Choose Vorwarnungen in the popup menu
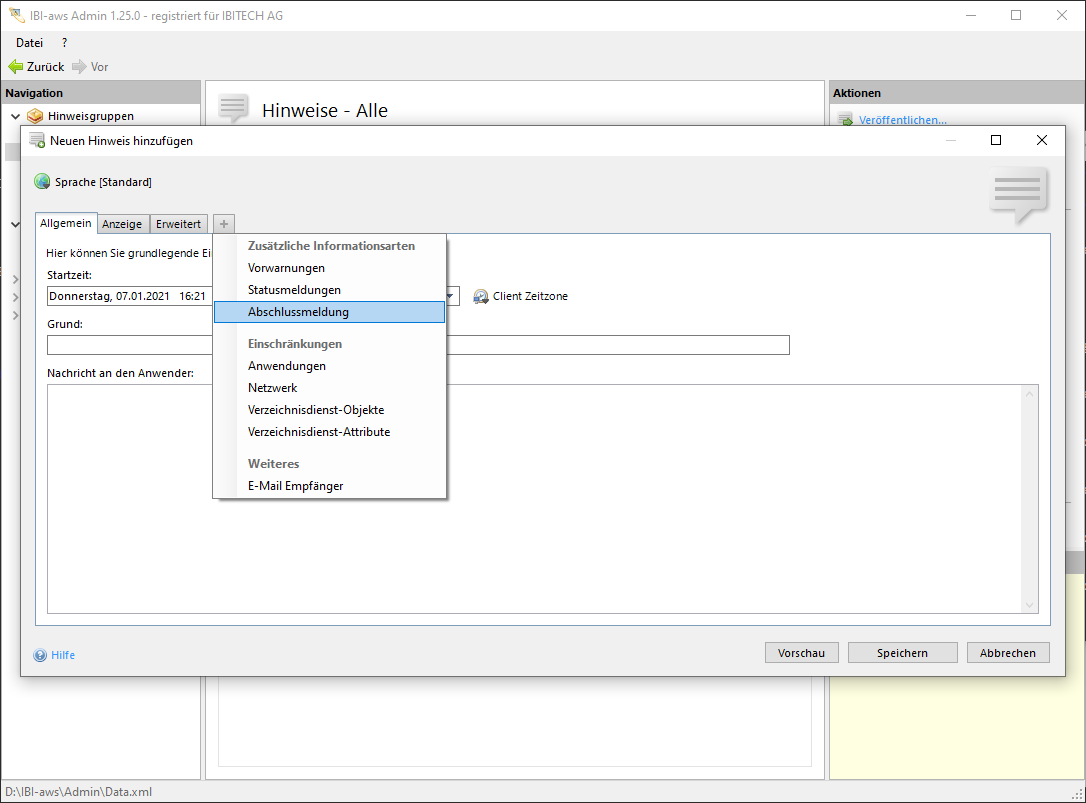 point(286,268)
